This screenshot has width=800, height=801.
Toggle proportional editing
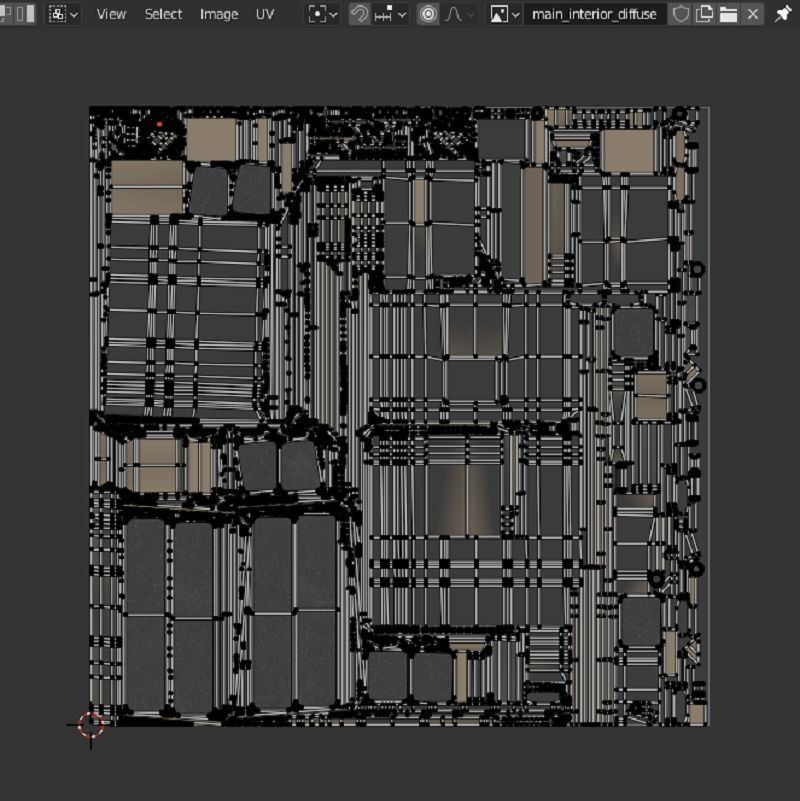pos(428,14)
